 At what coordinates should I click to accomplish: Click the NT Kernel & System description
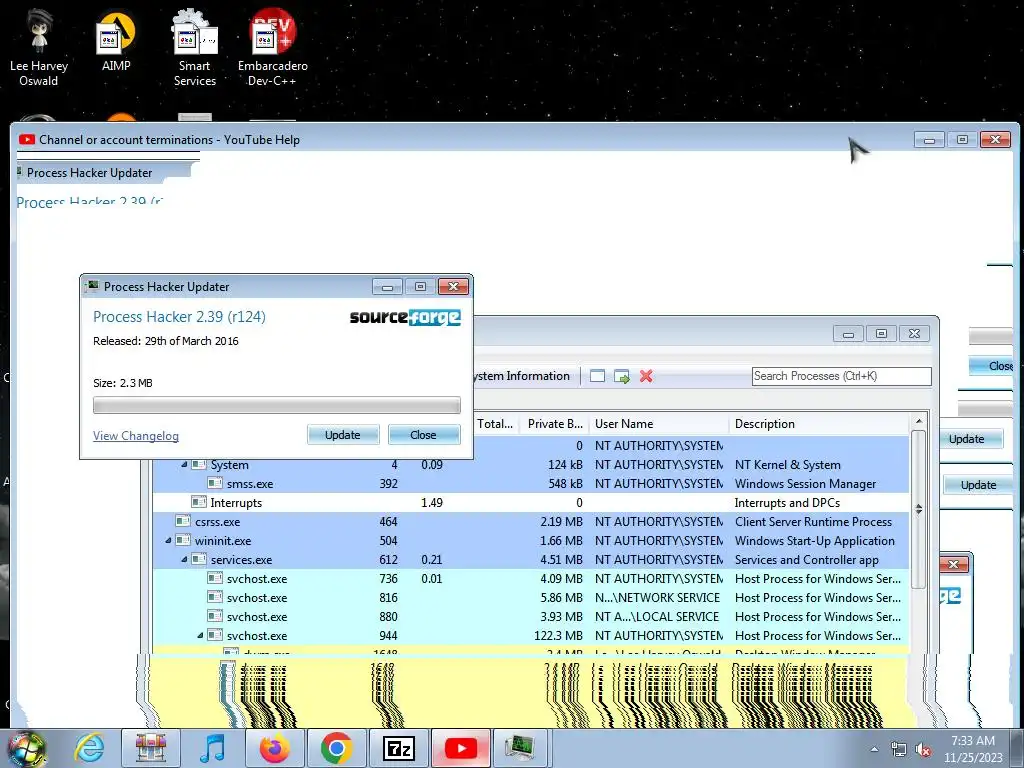pyautogui.click(x=788, y=465)
